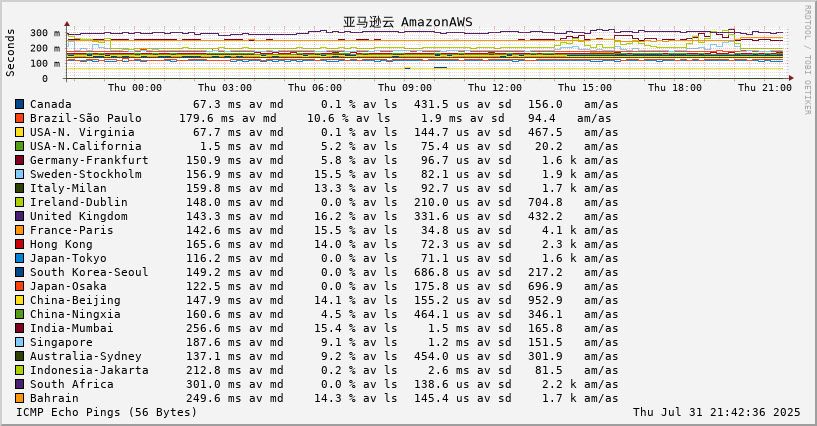Click the 'Bahrain' legend name
This screenshot has height=426, width=817.
(x=54, y=398)
